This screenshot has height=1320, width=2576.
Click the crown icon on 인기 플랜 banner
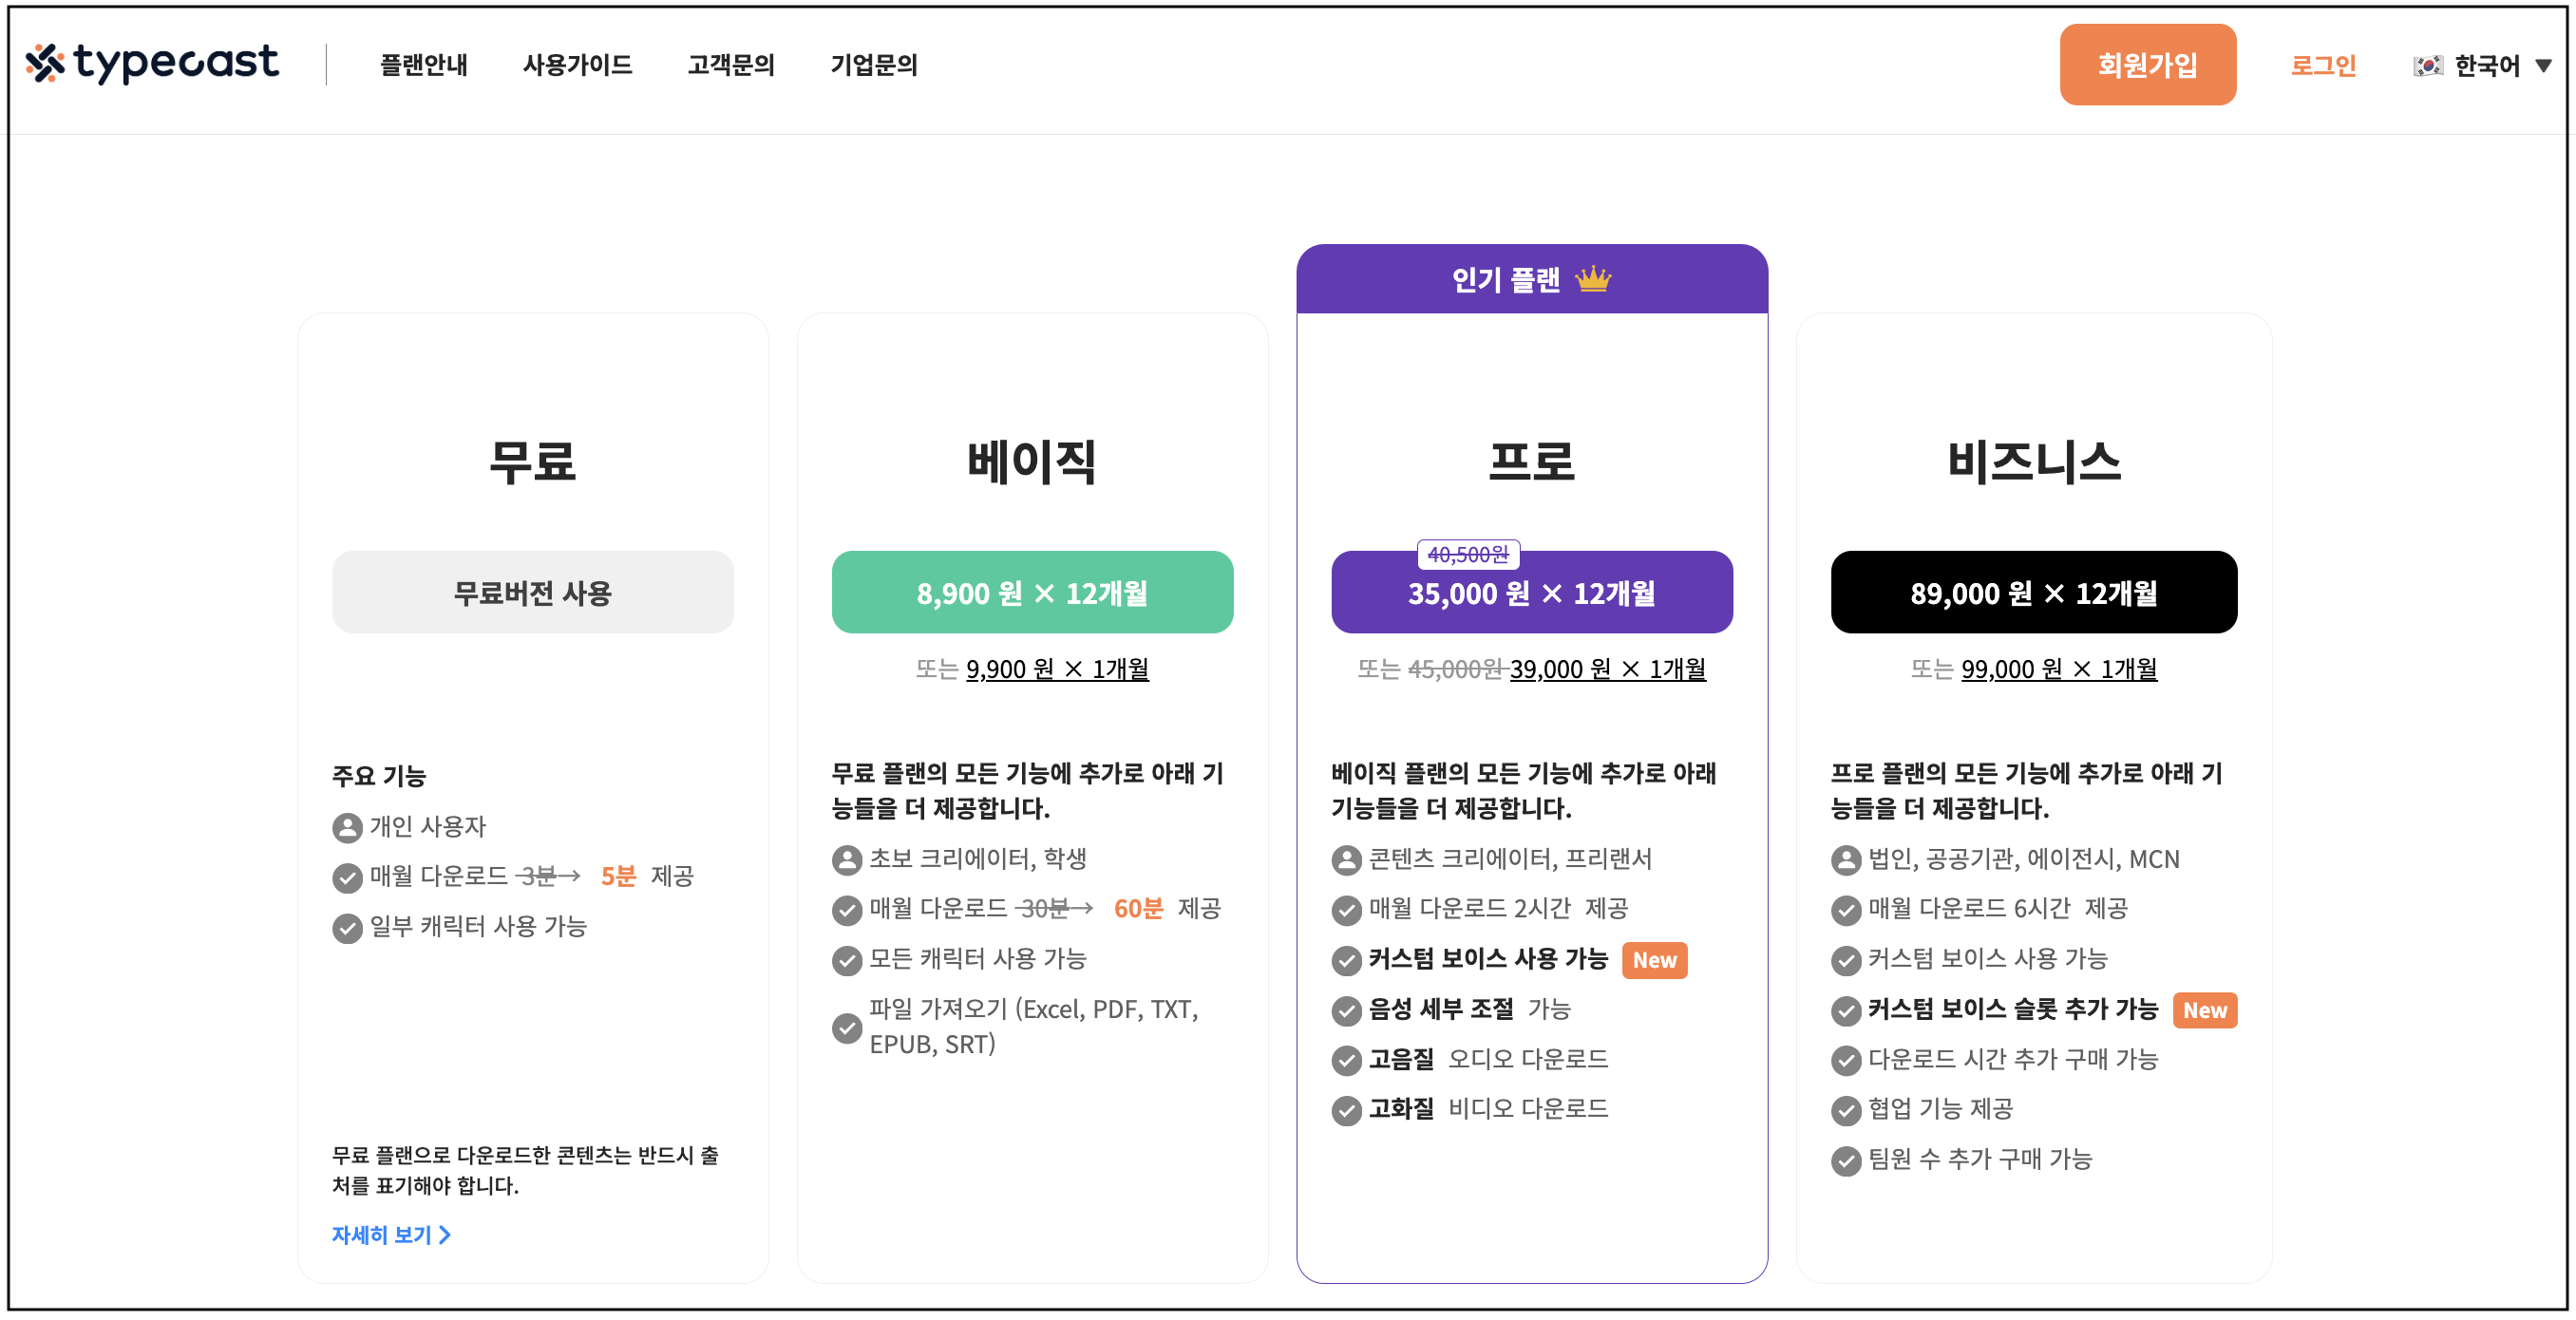pyautogui.click(x=1593, y=279)
